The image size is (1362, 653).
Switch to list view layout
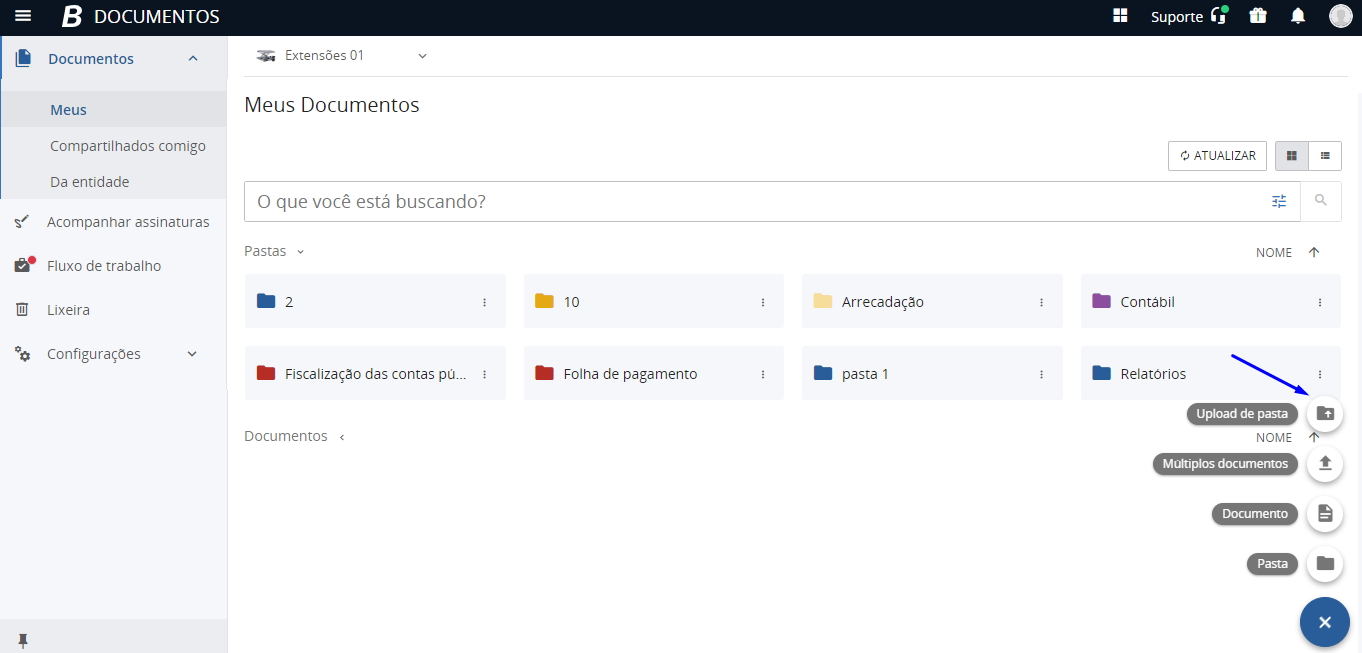pos(1325,156)
